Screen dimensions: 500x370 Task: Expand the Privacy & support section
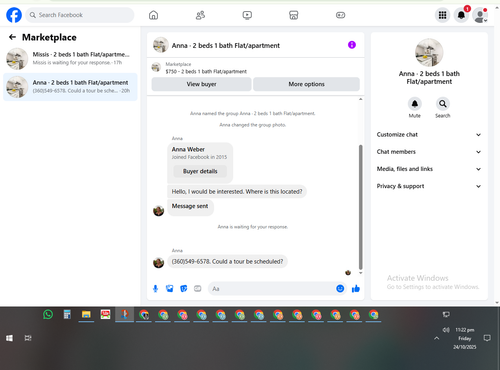click(429, 186)
